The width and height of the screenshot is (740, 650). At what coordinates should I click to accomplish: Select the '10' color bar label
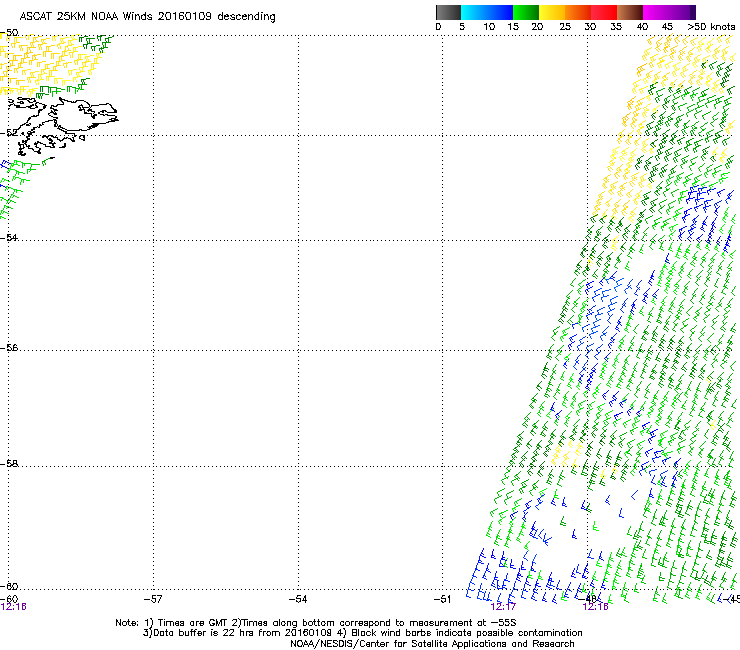[489, 27]
